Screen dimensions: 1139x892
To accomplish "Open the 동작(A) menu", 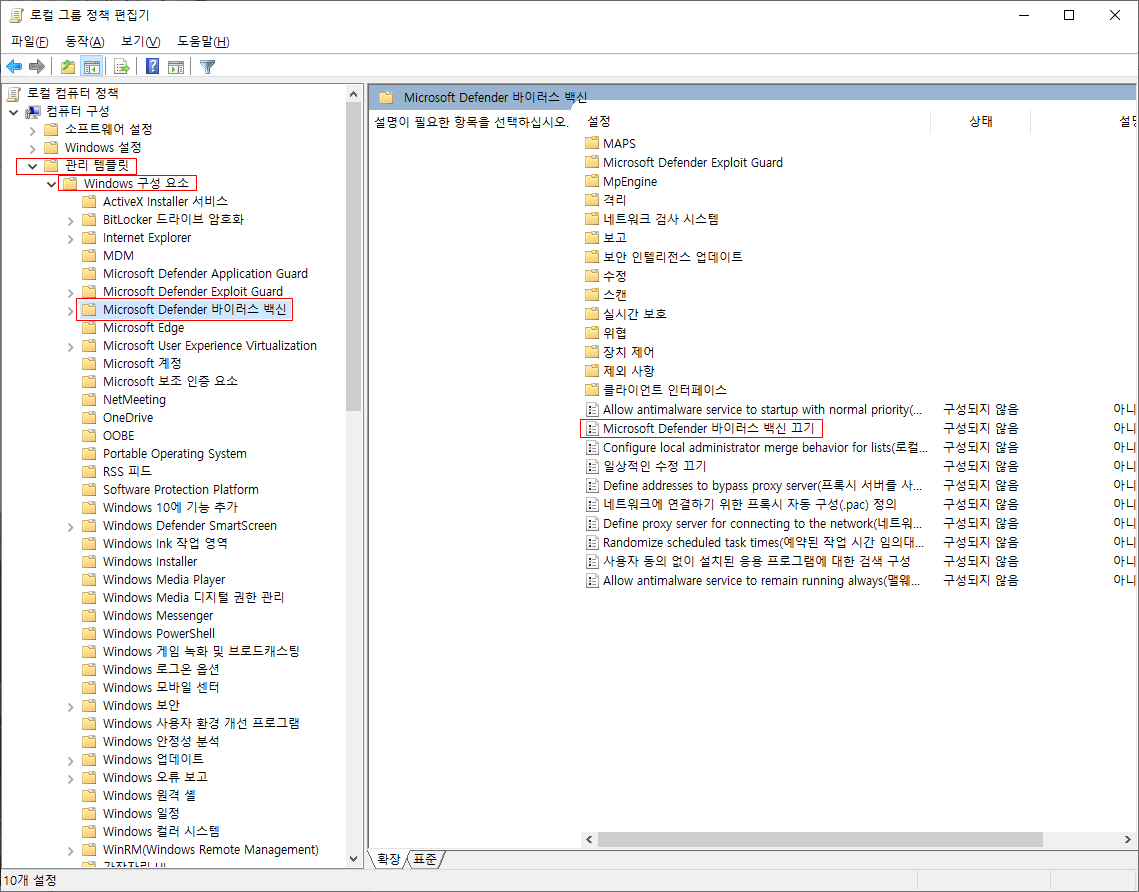I will tap(85, 42).
